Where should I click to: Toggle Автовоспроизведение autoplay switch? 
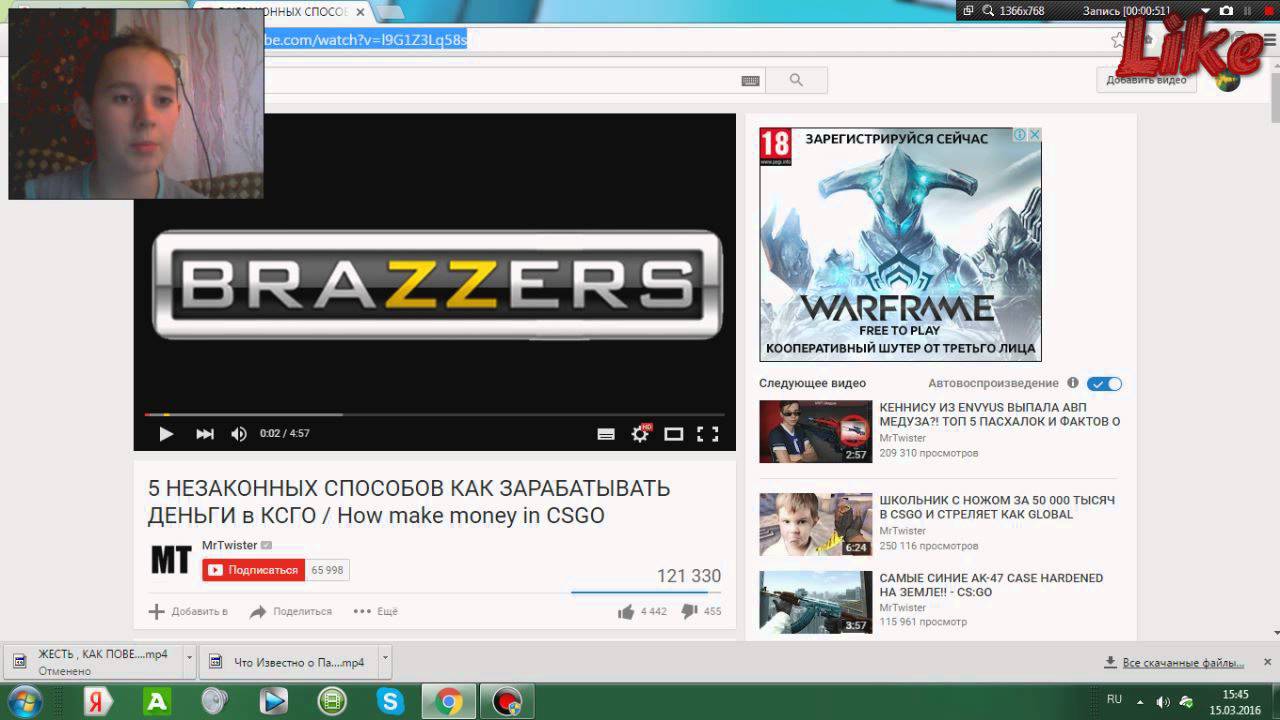point(1105,384)
